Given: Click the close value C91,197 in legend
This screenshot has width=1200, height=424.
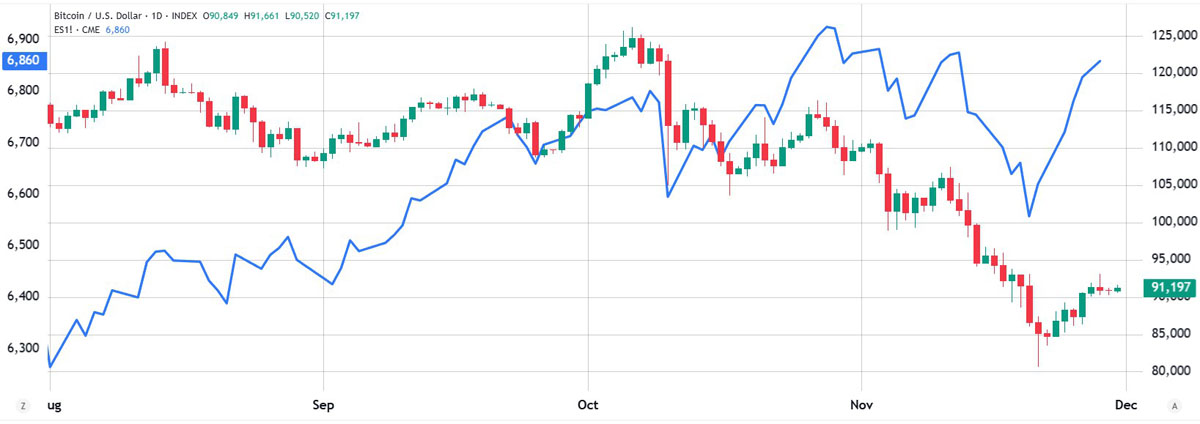Looking at the screenshot, I should coord(343,17).
